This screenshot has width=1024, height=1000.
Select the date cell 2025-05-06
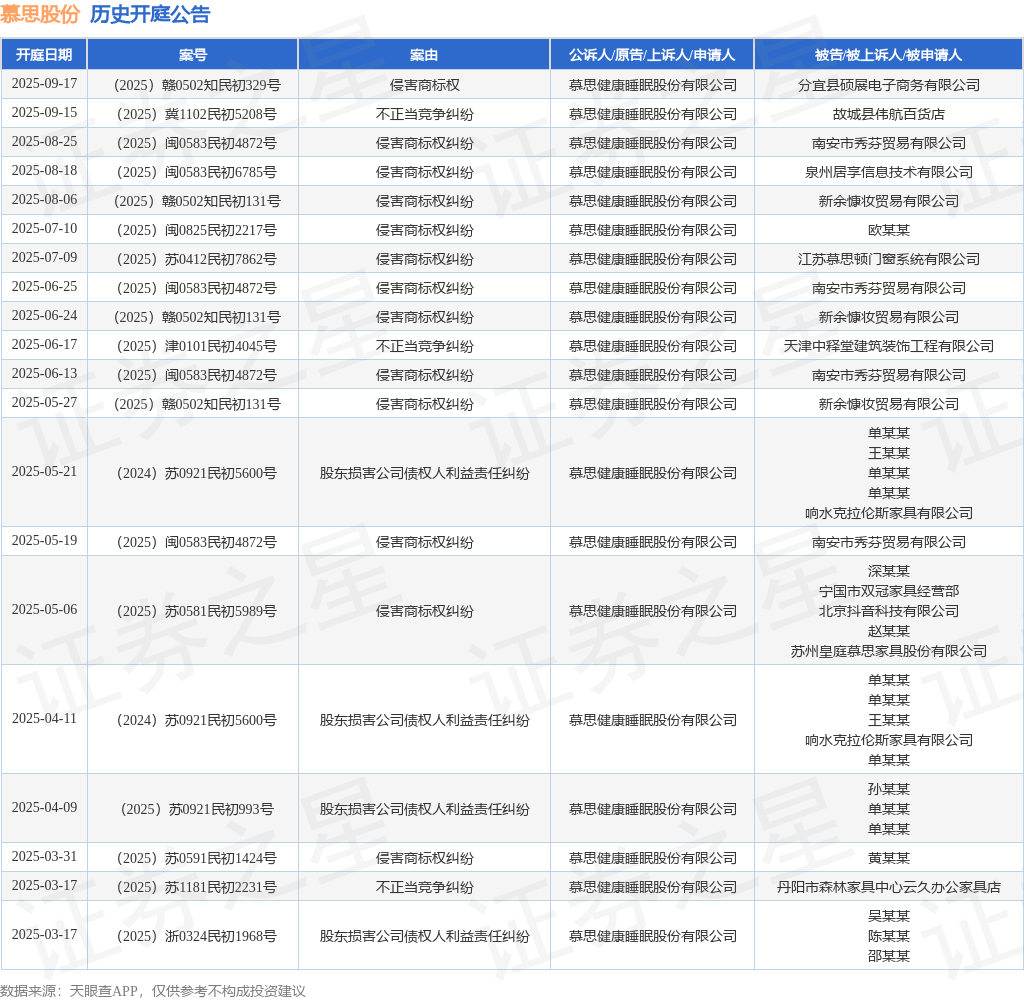coord(44,609)
